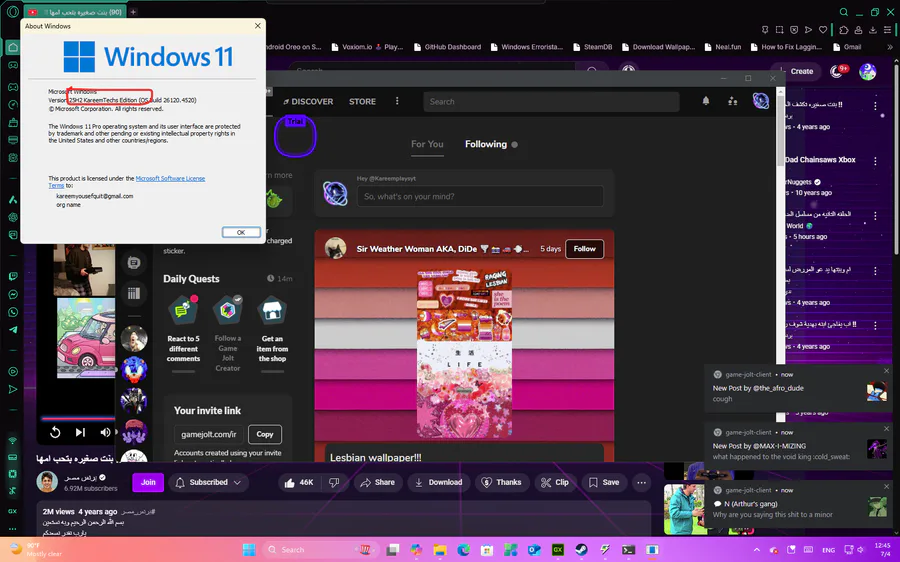Click OK in the About Windows dialog
Screen dimensions: 900x562
[x=241, y=232]
